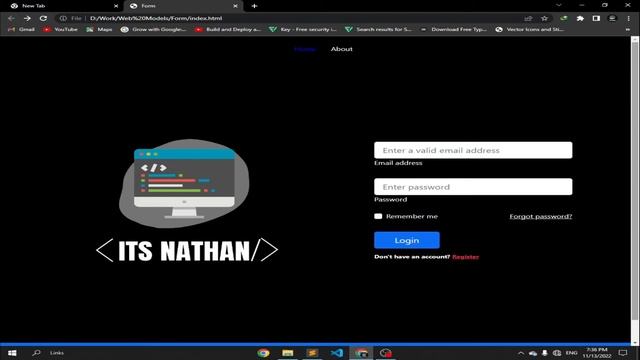Focus the email address input field
The width and height of the screenshot is (640, 360).
click(473, 150)
